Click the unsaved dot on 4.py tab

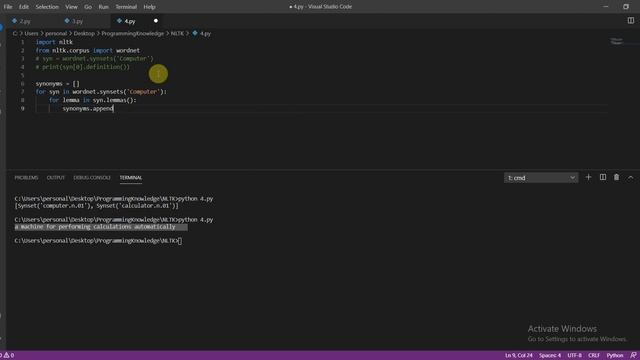coord(156,21)
